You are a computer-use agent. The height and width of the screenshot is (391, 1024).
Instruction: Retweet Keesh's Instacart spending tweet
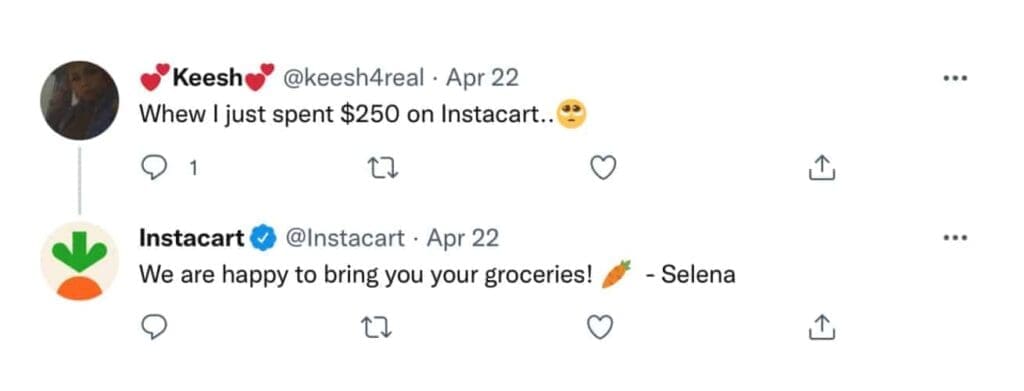(379, 169)
